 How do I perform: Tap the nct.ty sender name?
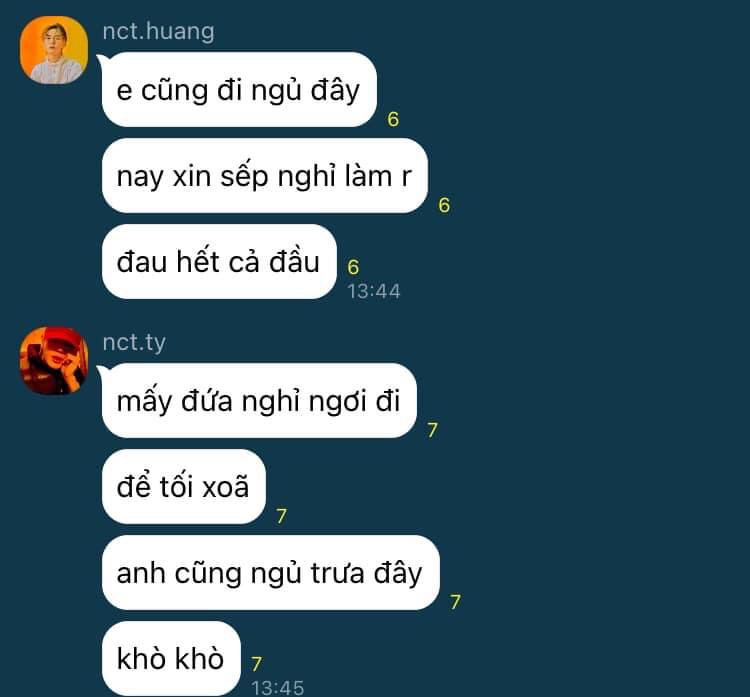coord(134,343)
